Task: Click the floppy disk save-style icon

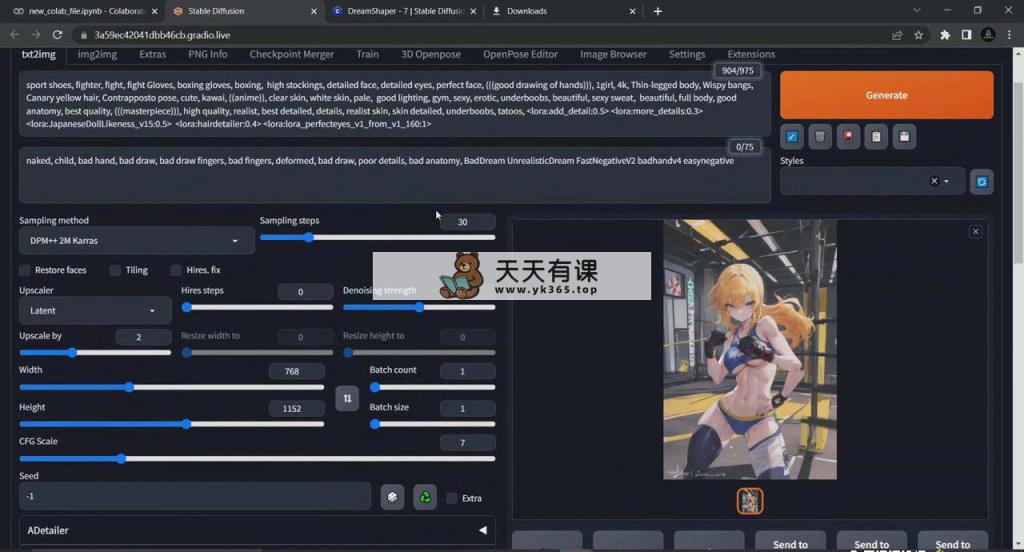Action: [904, 137]
